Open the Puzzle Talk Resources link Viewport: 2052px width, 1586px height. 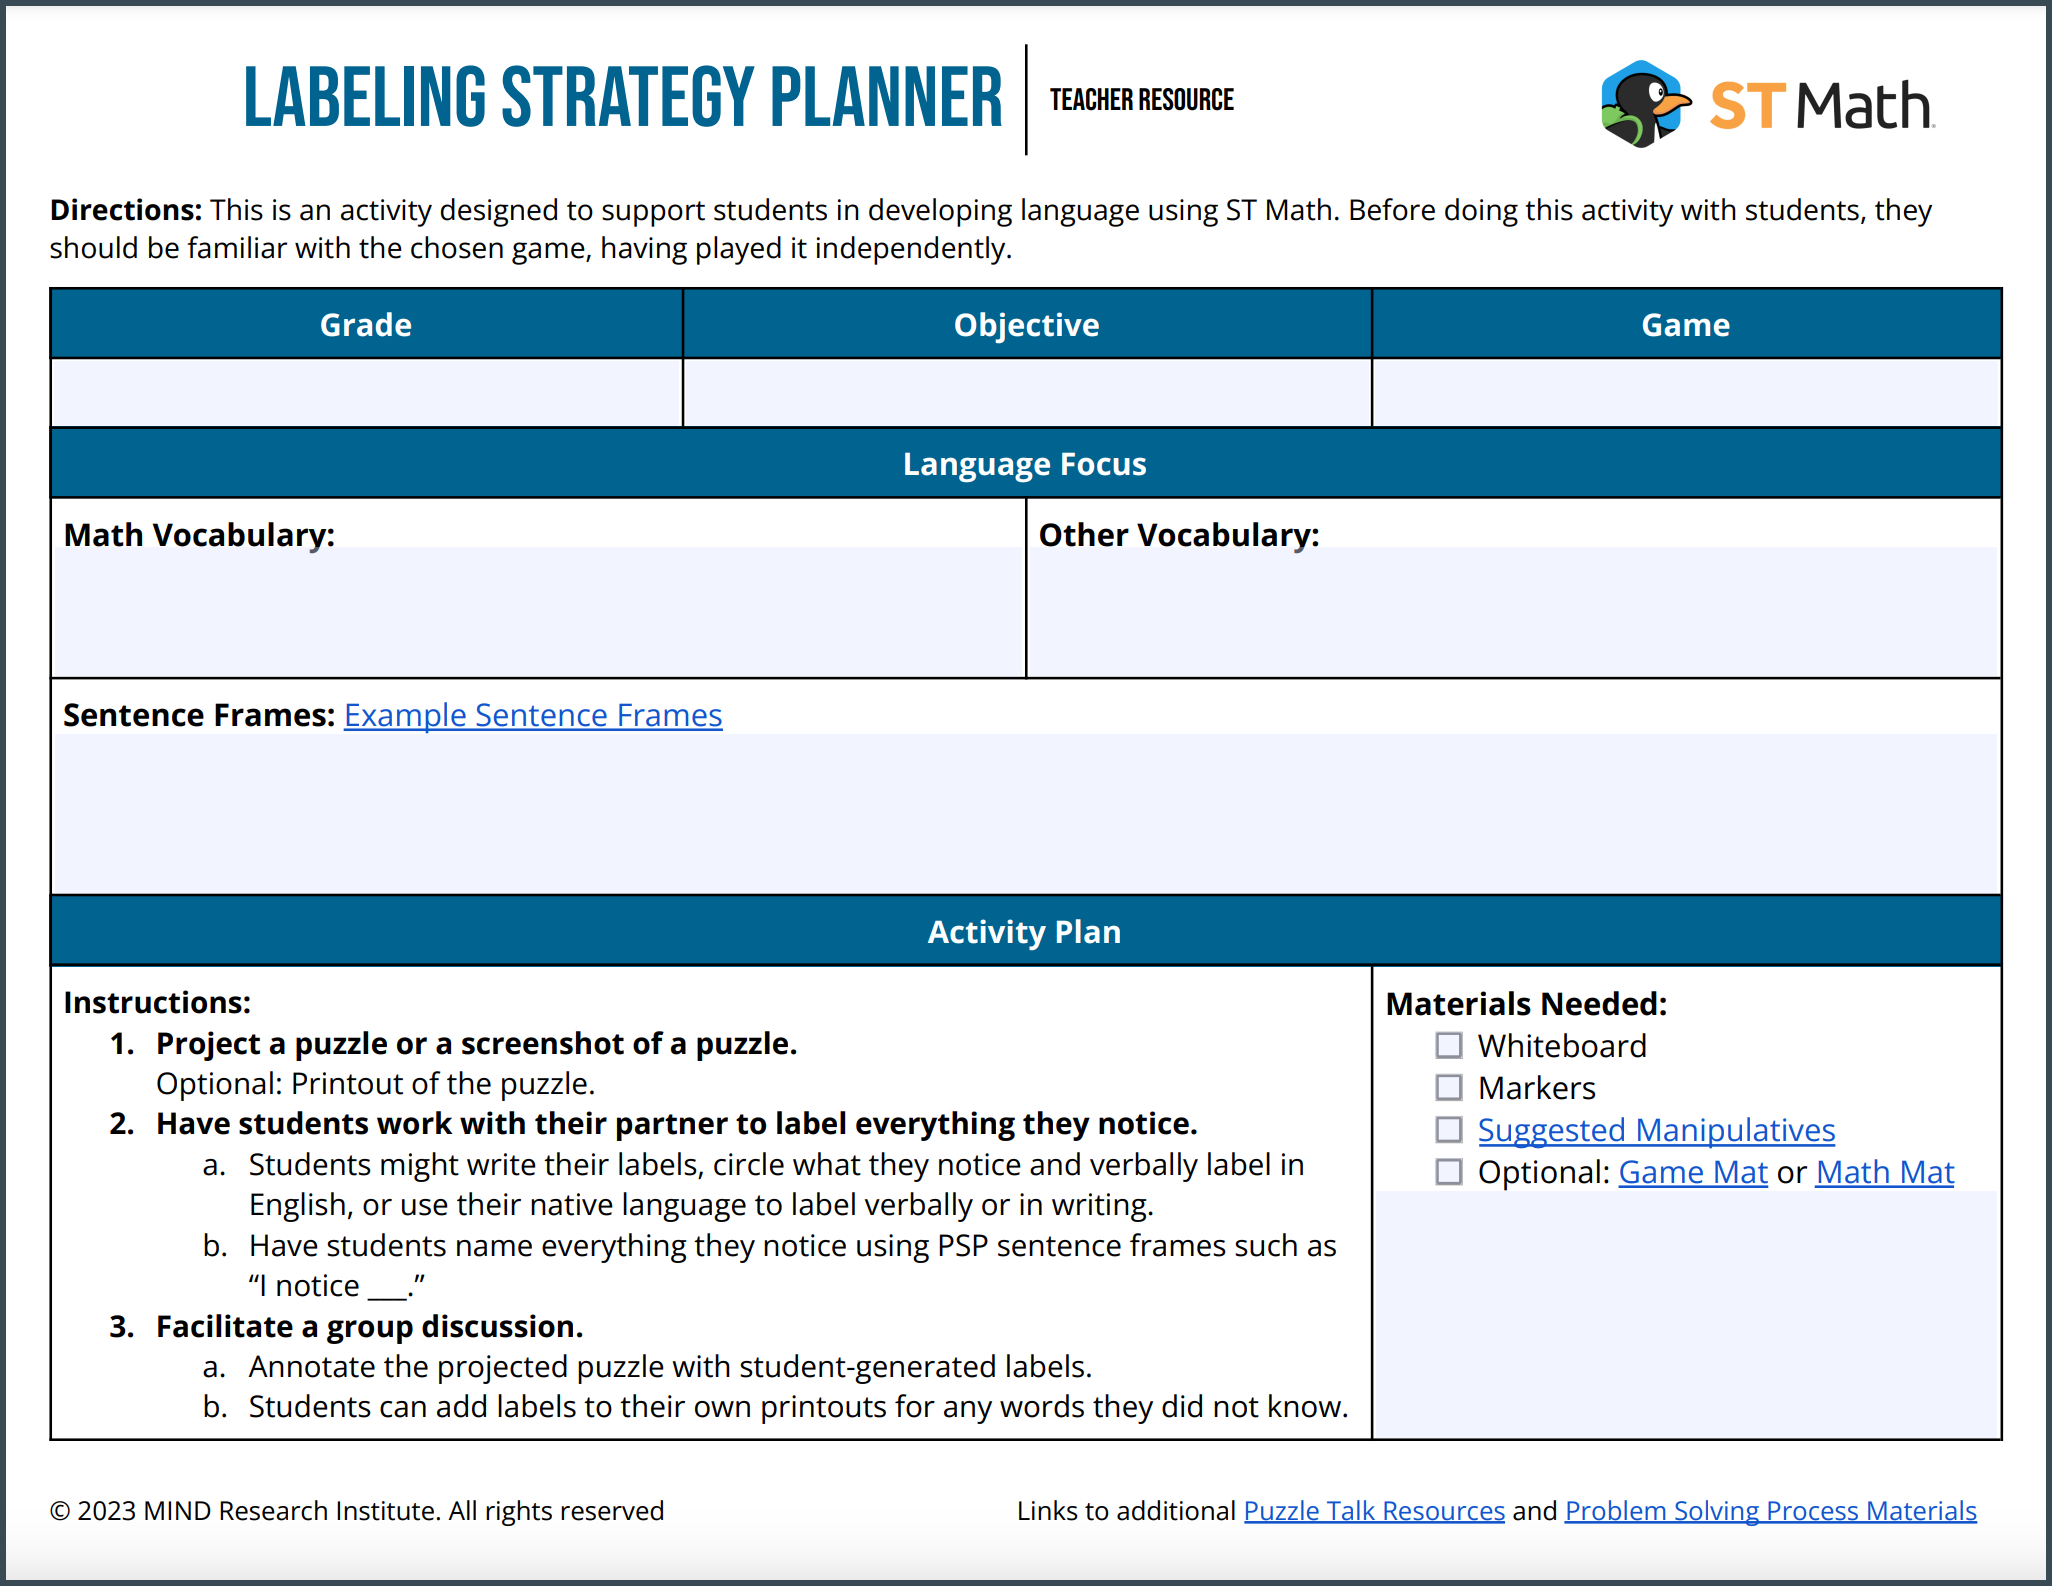coord(1374,1510)
